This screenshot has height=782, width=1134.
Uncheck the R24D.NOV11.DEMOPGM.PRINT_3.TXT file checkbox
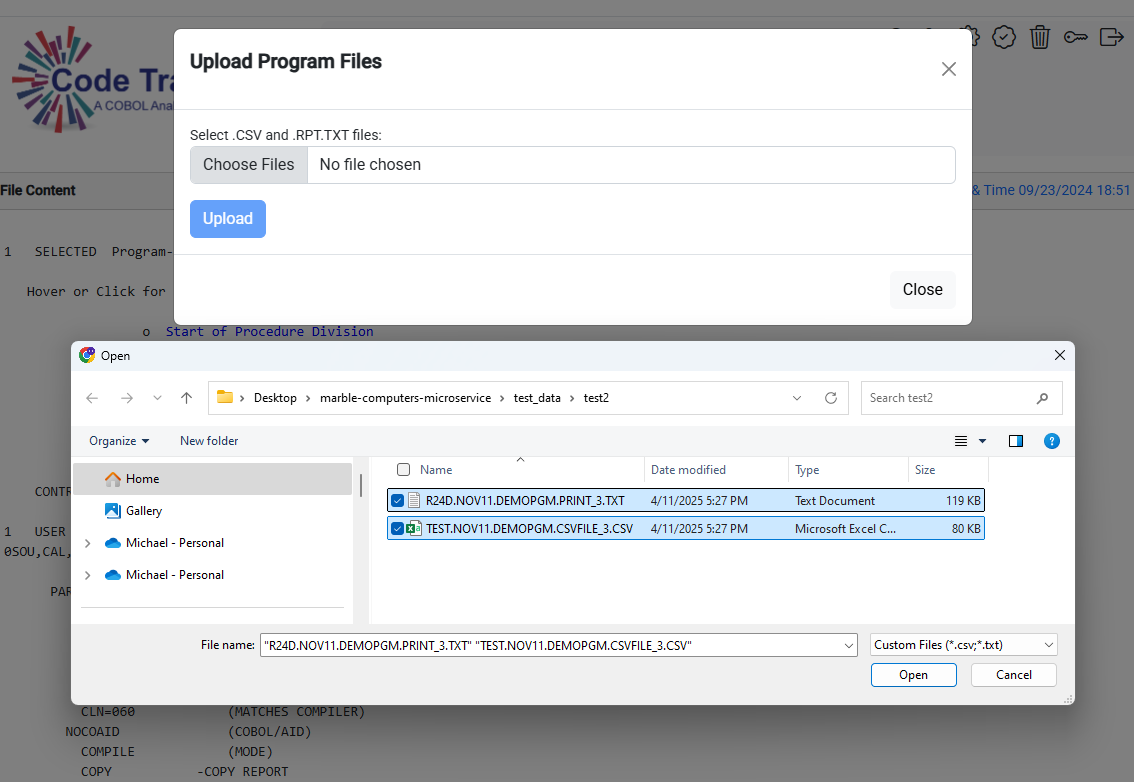[398, 501]
